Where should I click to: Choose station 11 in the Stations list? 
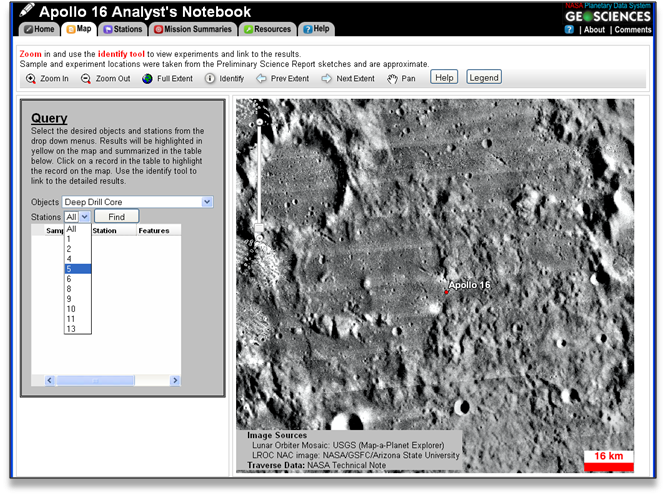coord(78,319)
